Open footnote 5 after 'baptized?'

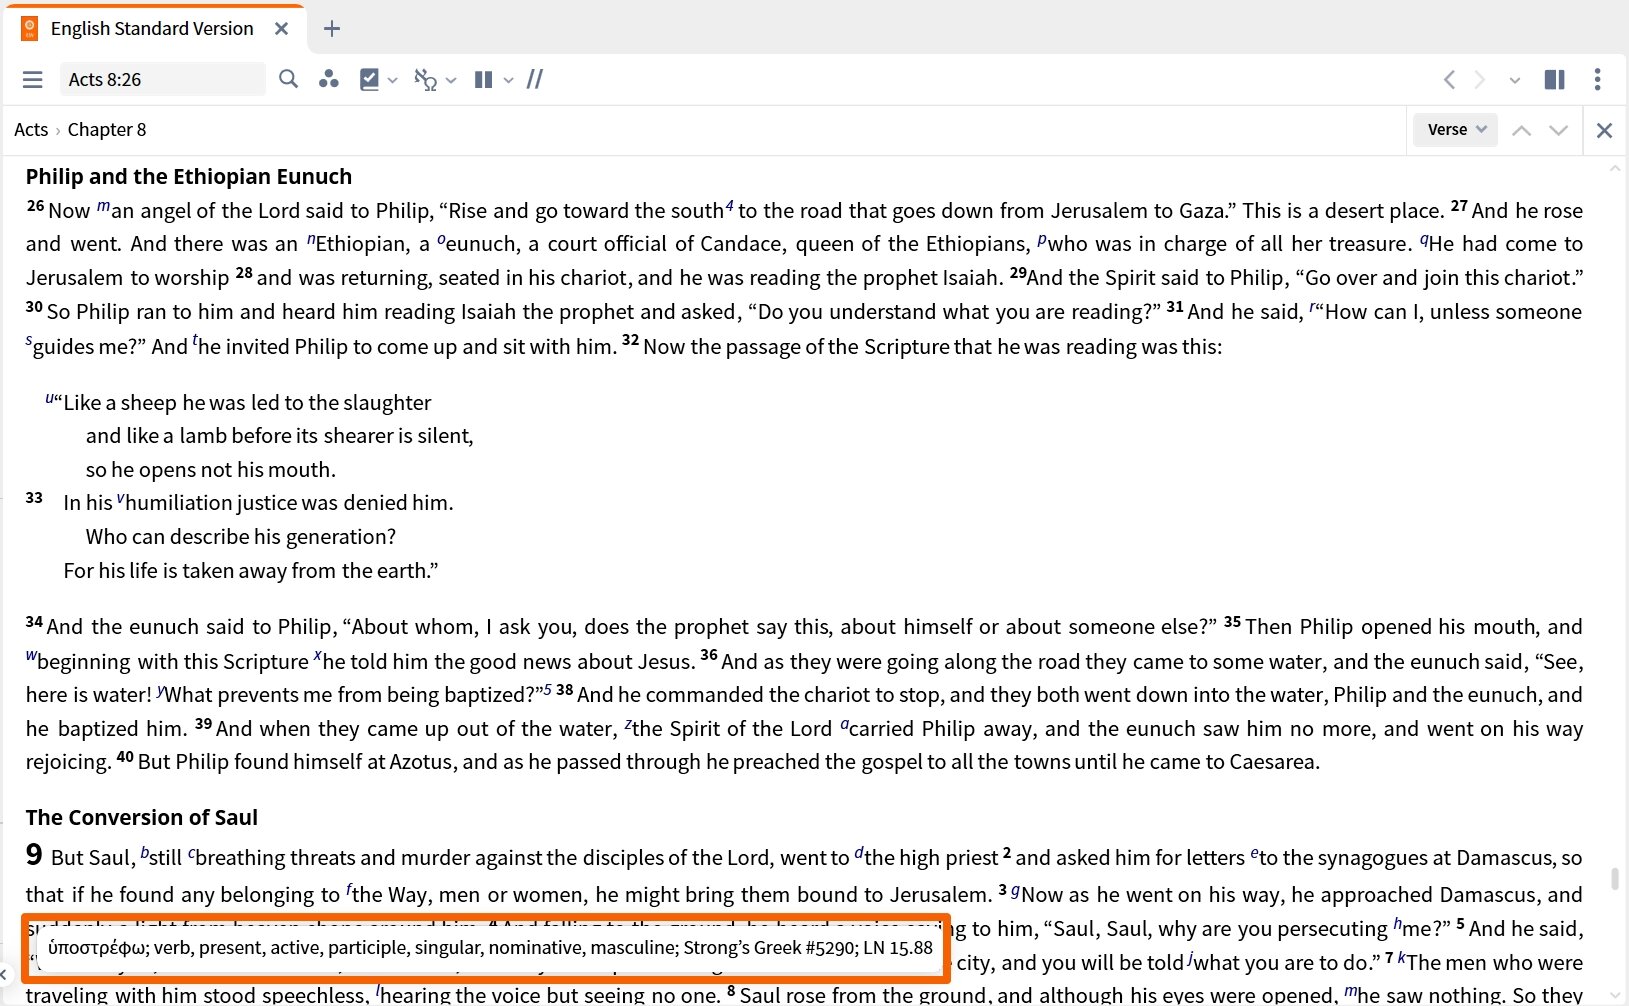[x=548, y=689]
